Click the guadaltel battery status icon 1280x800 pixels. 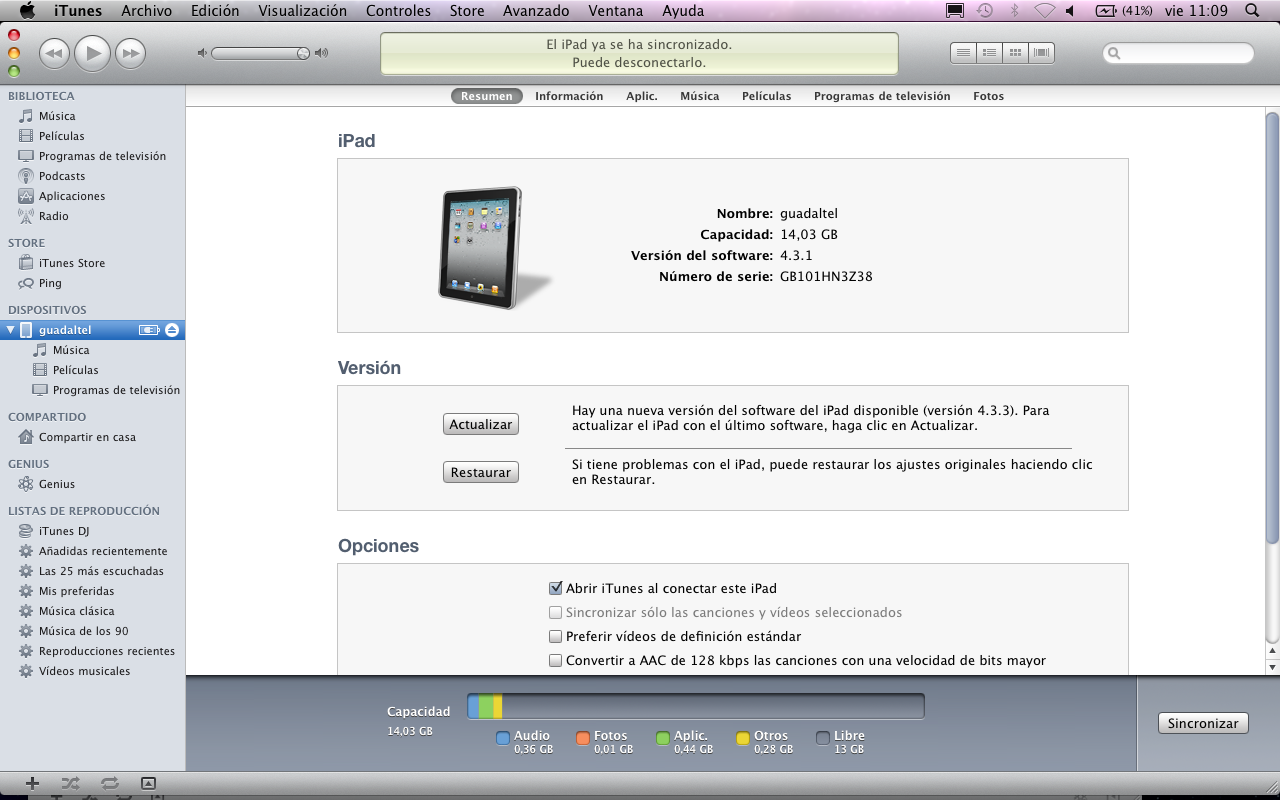point(149,330)
